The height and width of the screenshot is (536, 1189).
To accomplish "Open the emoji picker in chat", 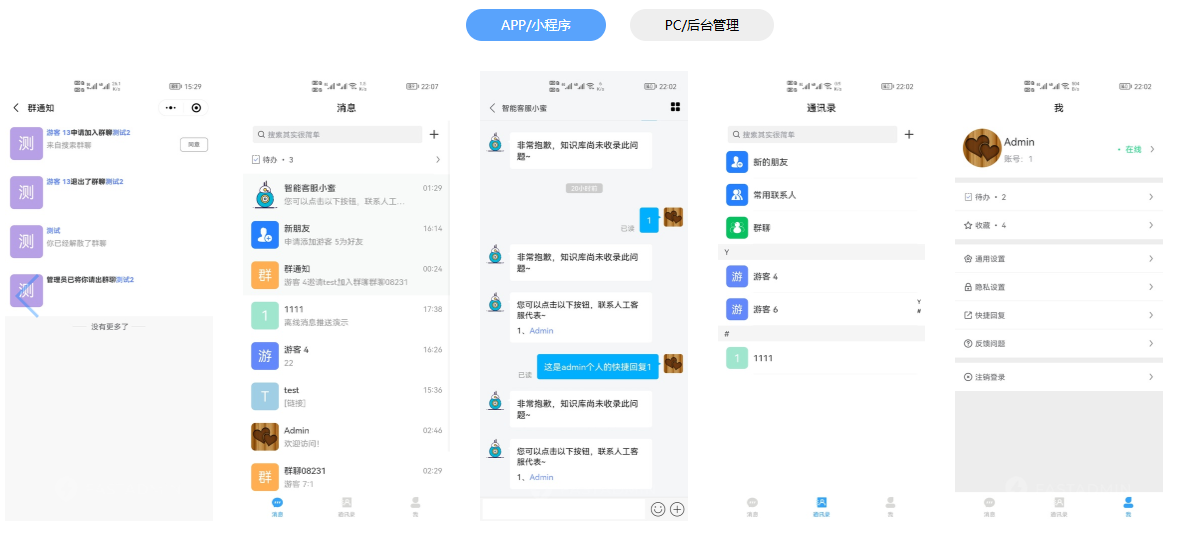I will tap(658, 509).
